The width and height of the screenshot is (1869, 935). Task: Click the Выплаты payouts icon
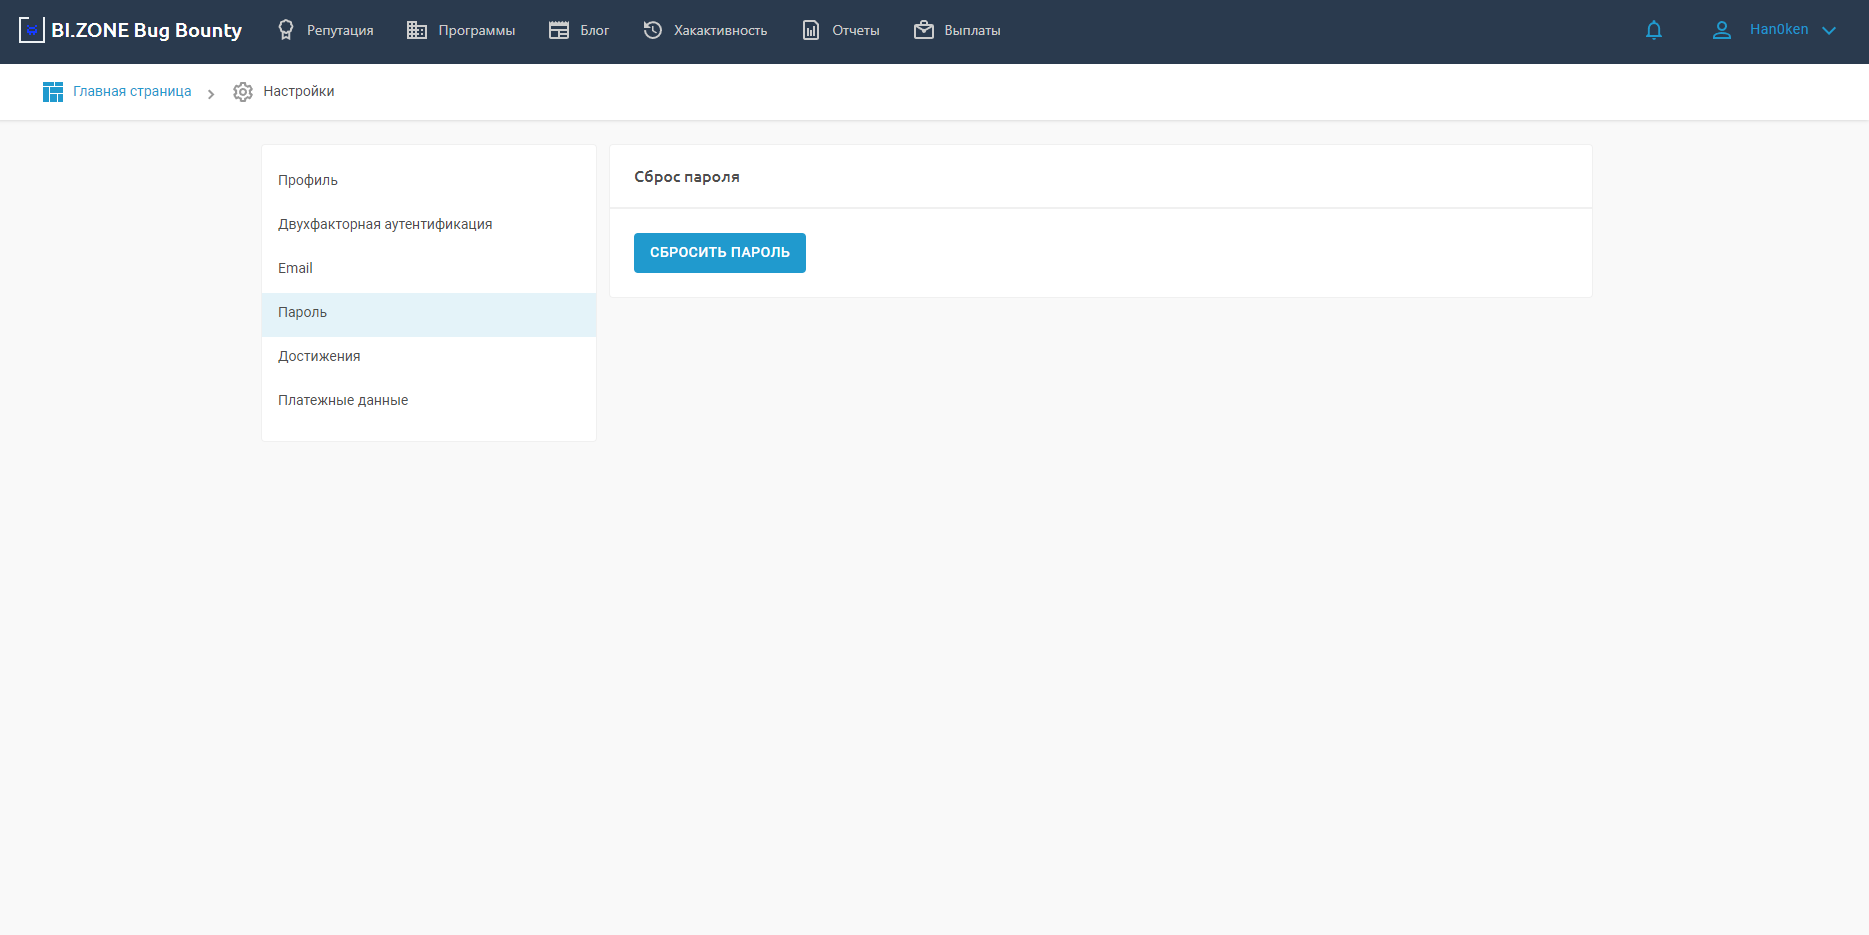tap(924, 30)
